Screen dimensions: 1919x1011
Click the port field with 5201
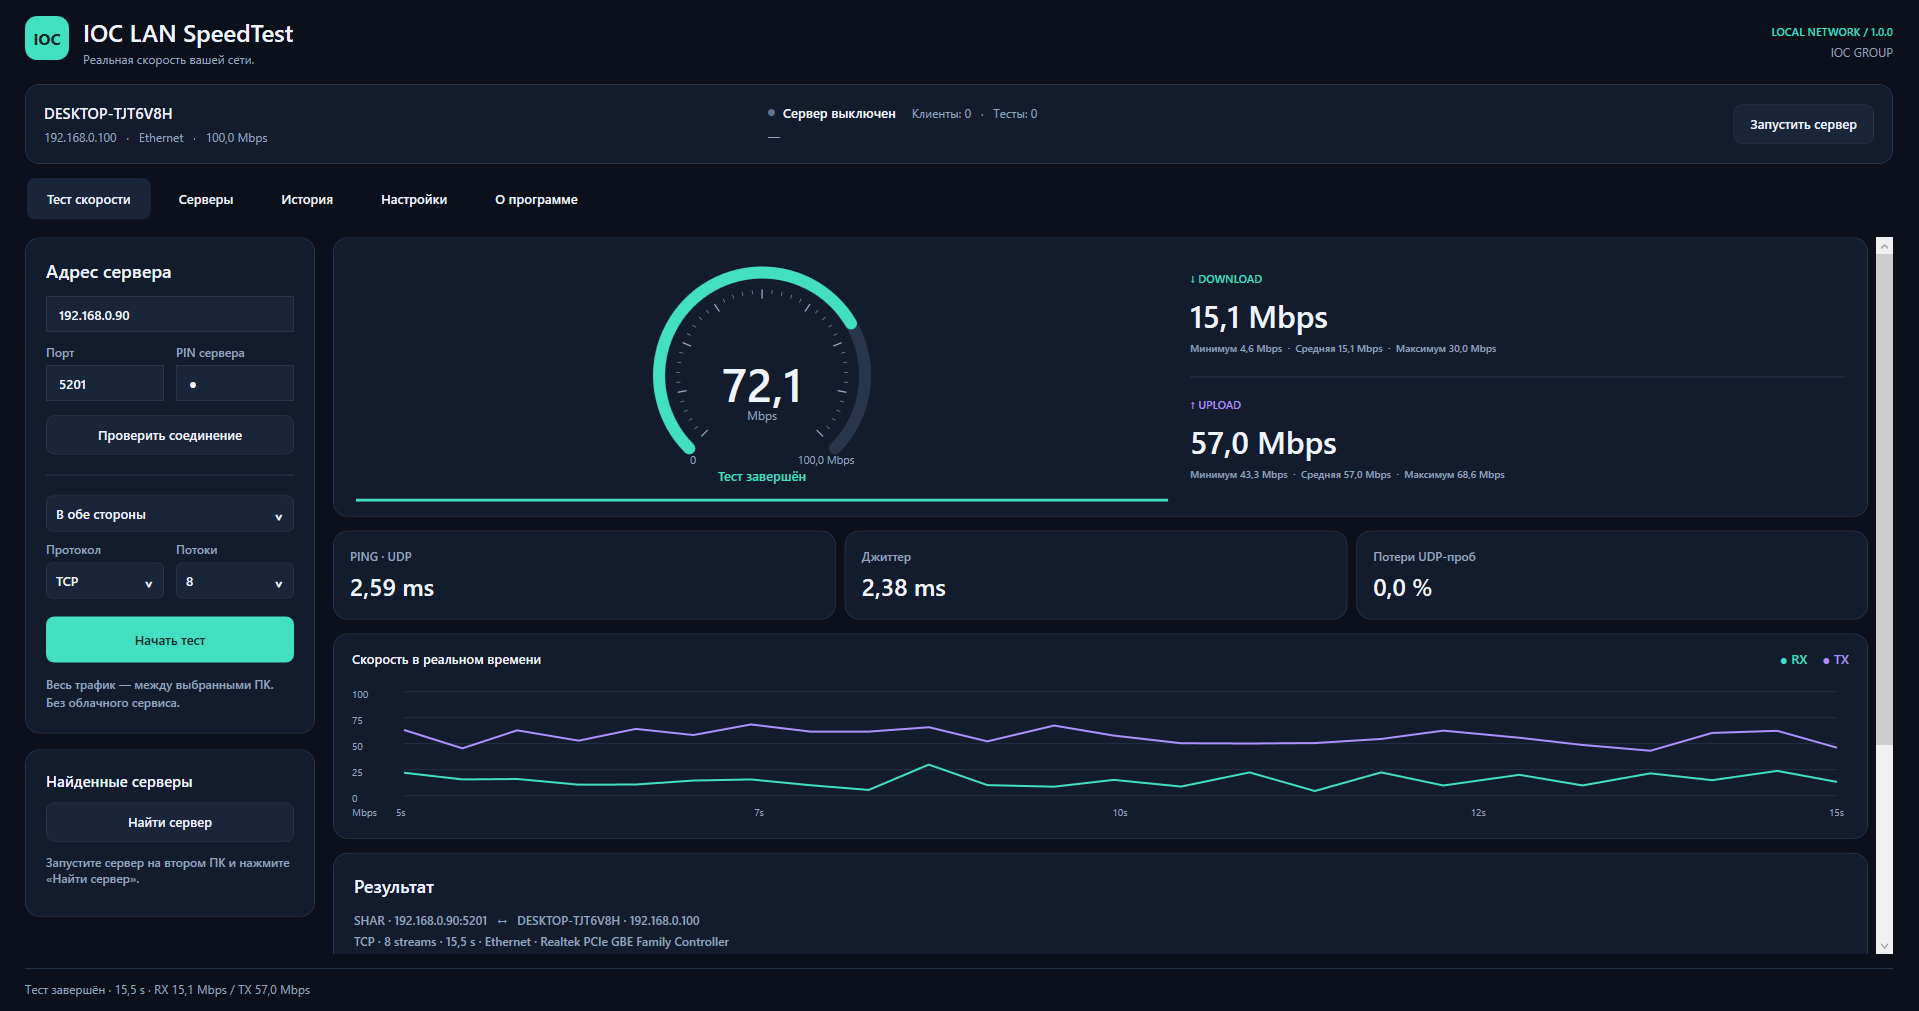coord(105,384)
